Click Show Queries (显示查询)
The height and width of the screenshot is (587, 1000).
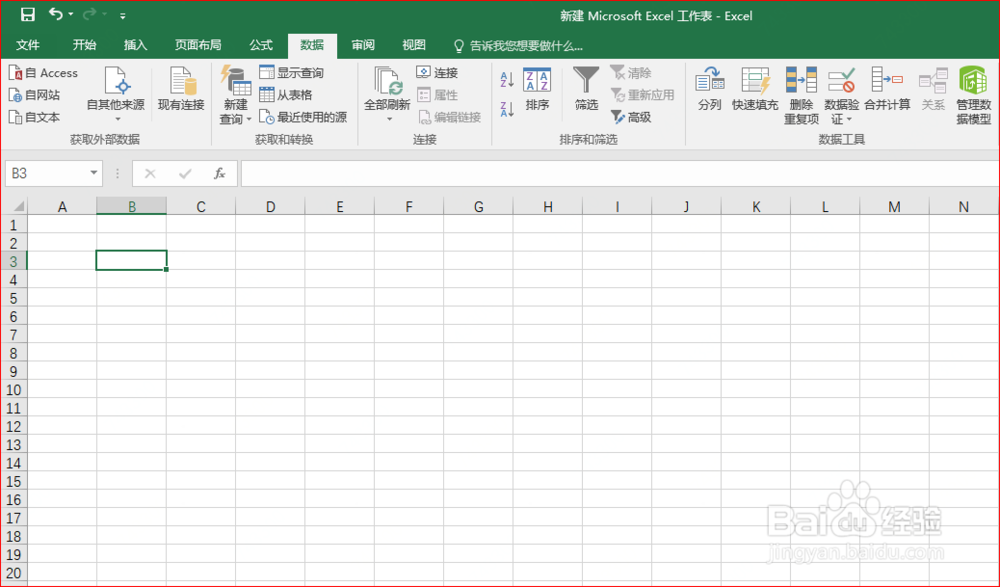pyautogui.click(x=291, y=73)
